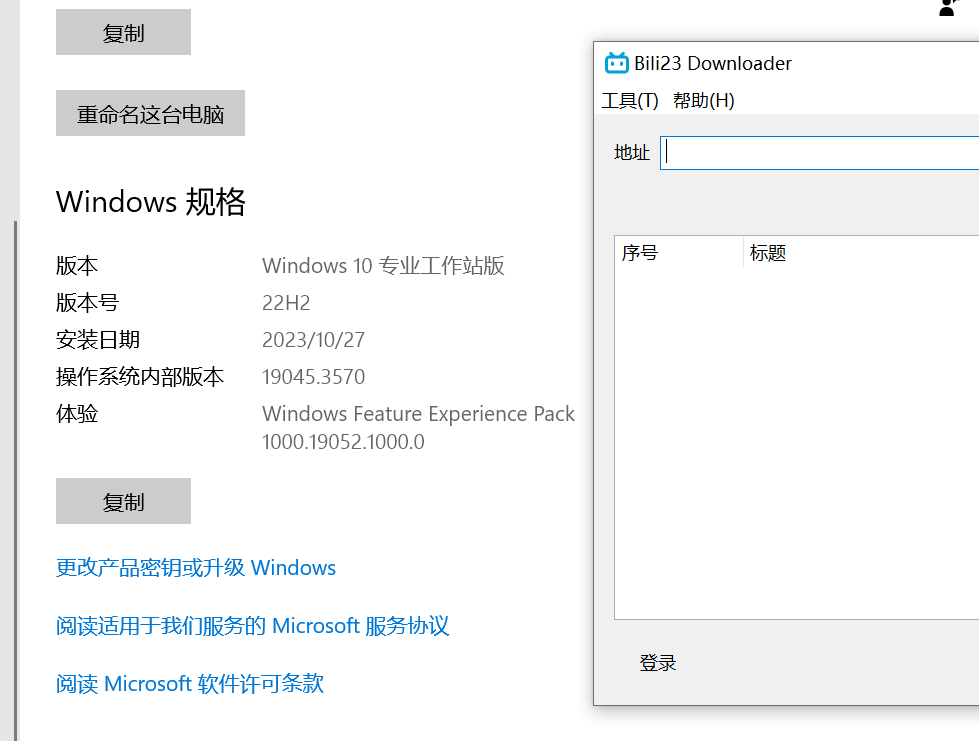Focus the 地址 address input field

[819, 153]
